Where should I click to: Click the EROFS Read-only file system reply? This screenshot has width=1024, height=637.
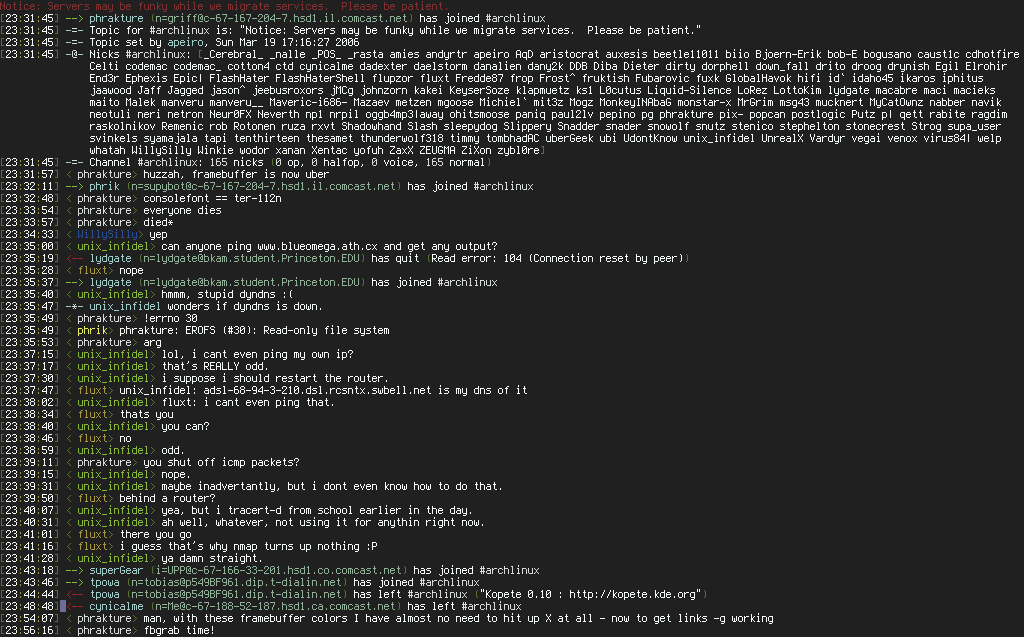click(x=254, y=331)
